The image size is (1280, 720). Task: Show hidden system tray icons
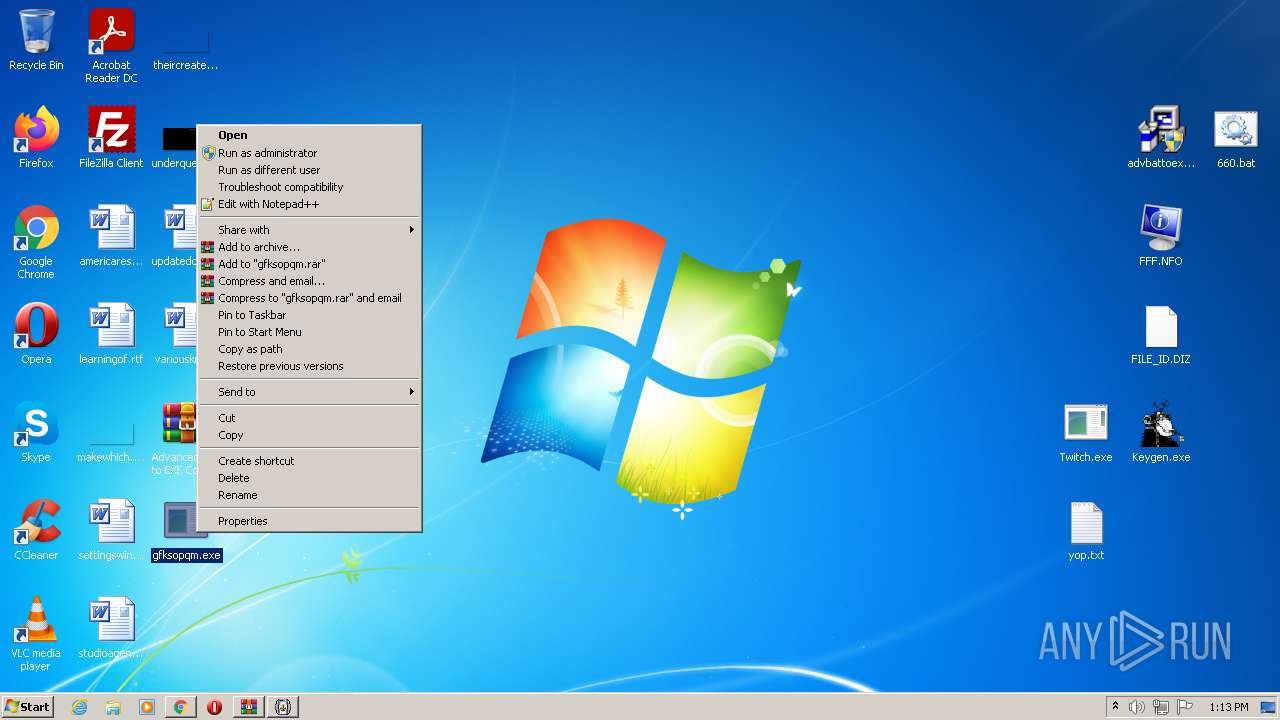point(1115,707)
